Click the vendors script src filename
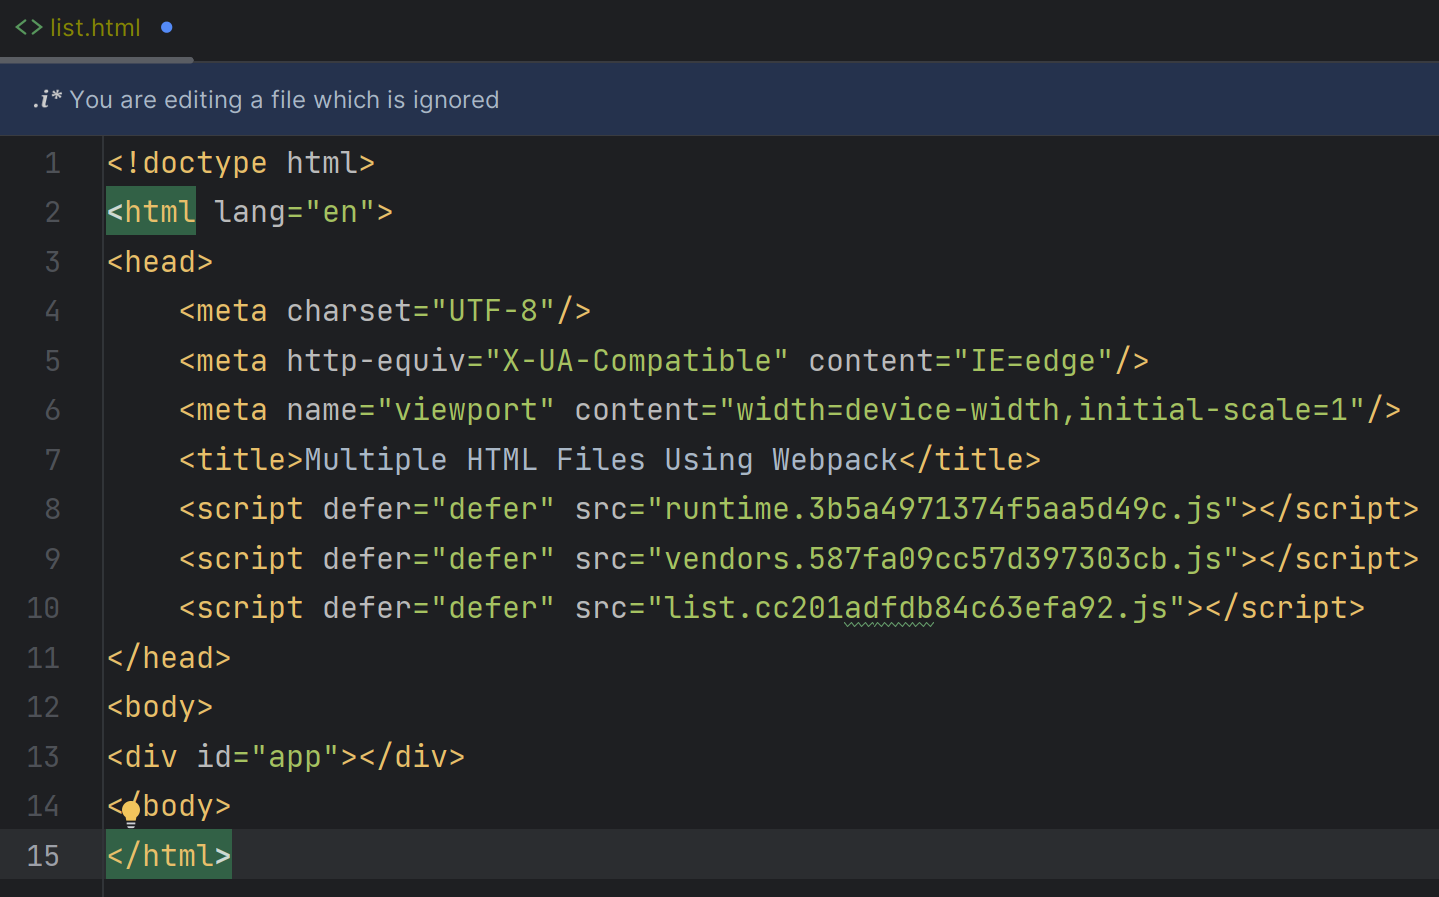Image resolution: width=1439 pixels, height=897 pixels. (942, 559)
